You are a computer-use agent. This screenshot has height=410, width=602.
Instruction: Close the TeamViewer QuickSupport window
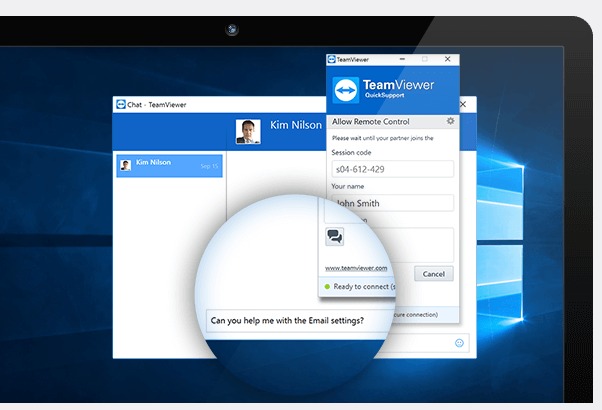tap(446, 60)
